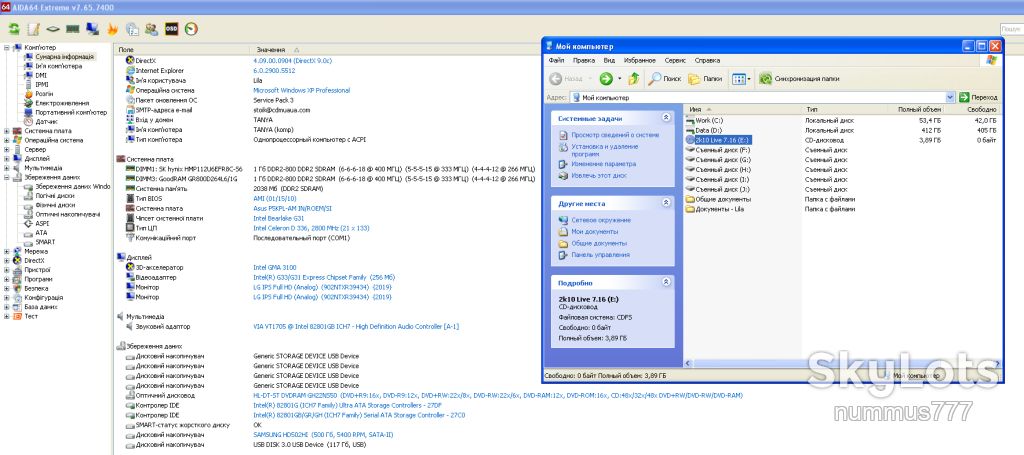Click Переход go button
The height and width of the screenshot is (455, 1024).
pos(978,97)
